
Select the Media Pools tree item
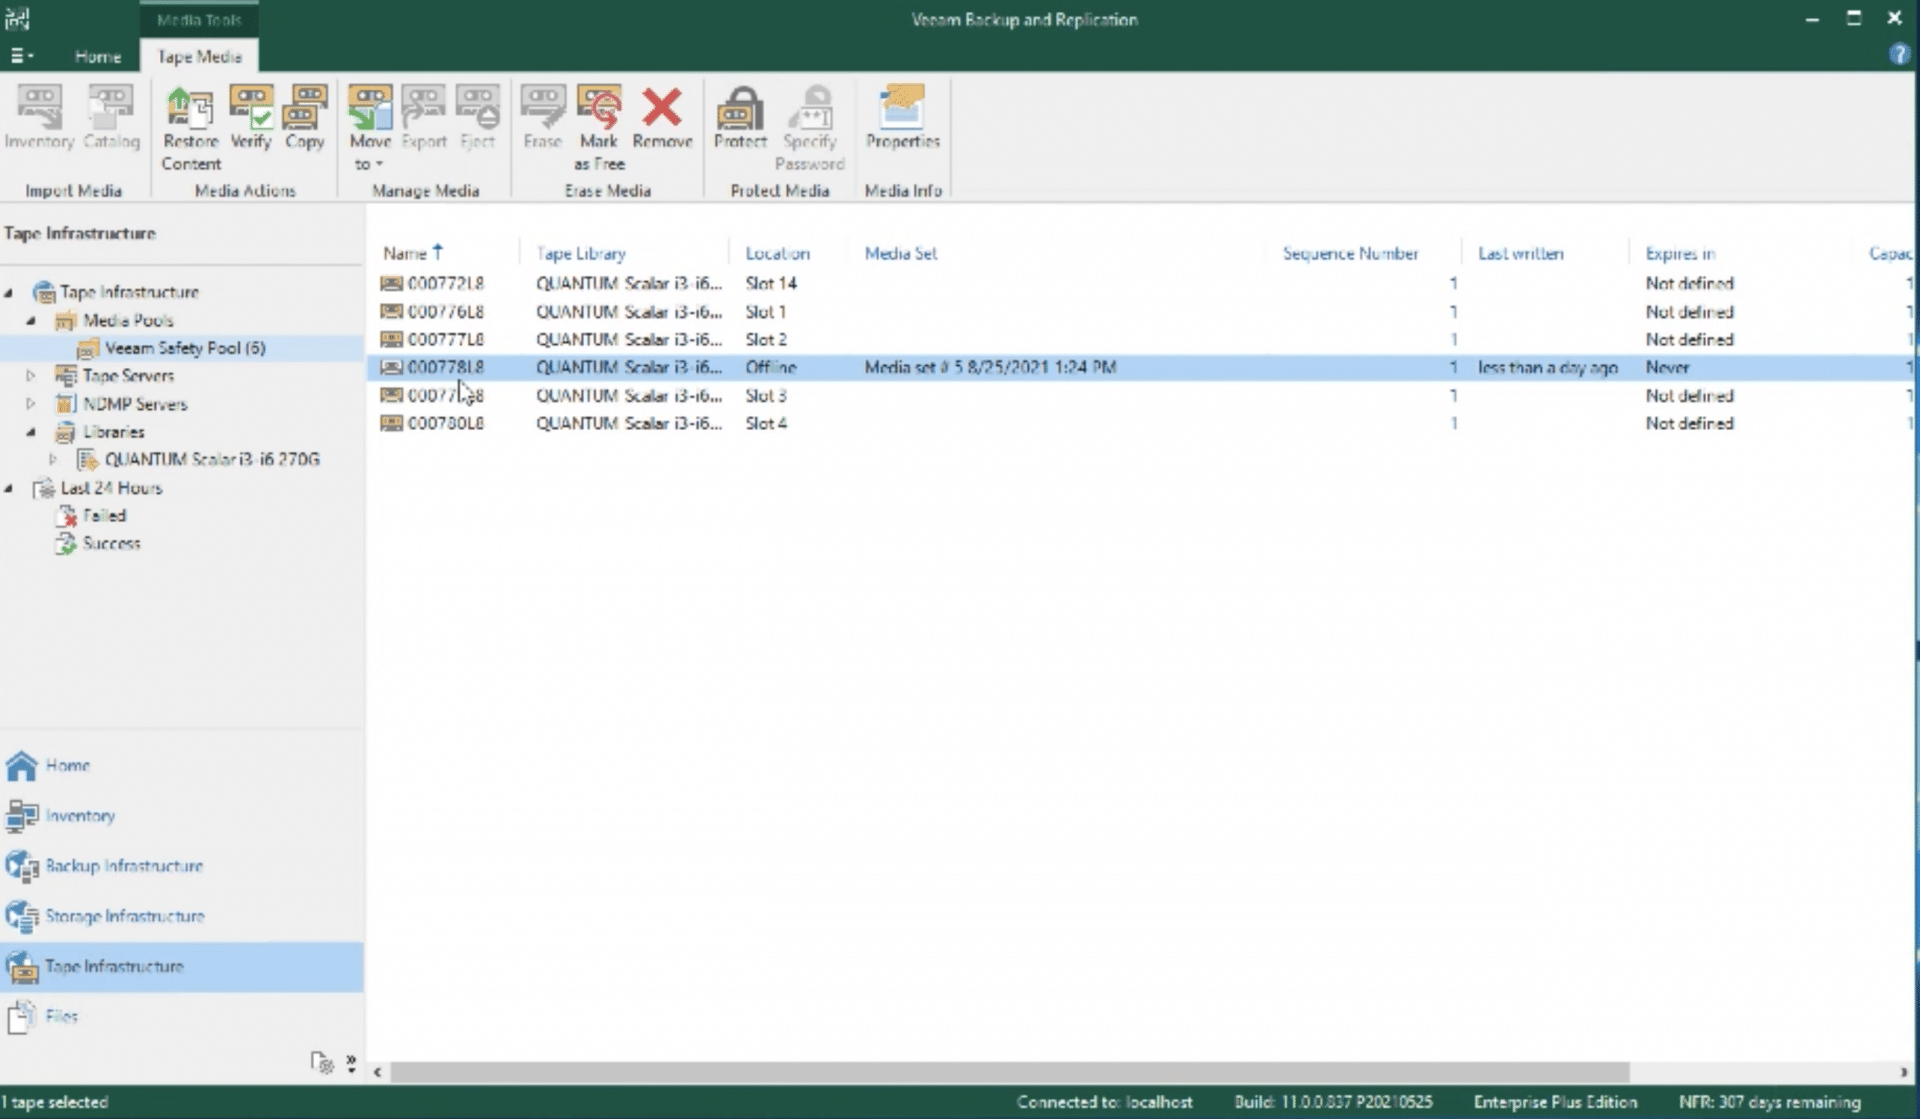(128, 320)
